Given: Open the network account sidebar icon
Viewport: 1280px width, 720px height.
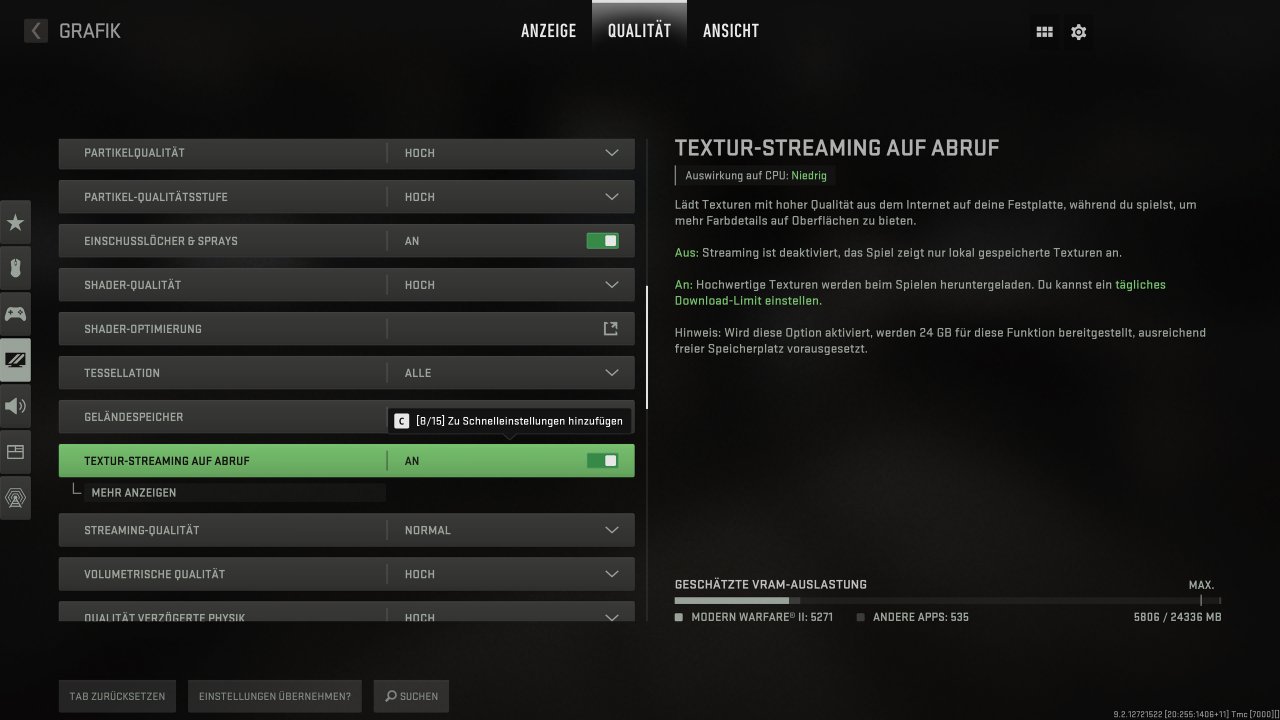Looking at the screenshot, I should [15, 498].
